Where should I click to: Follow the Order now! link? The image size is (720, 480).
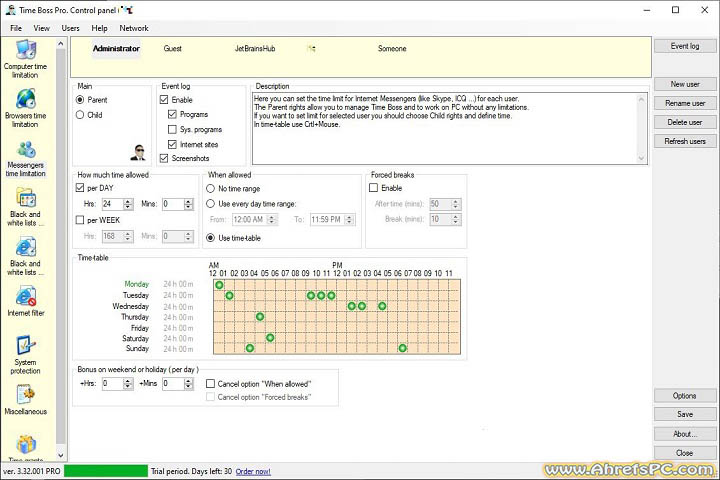[x=253, y=471]
